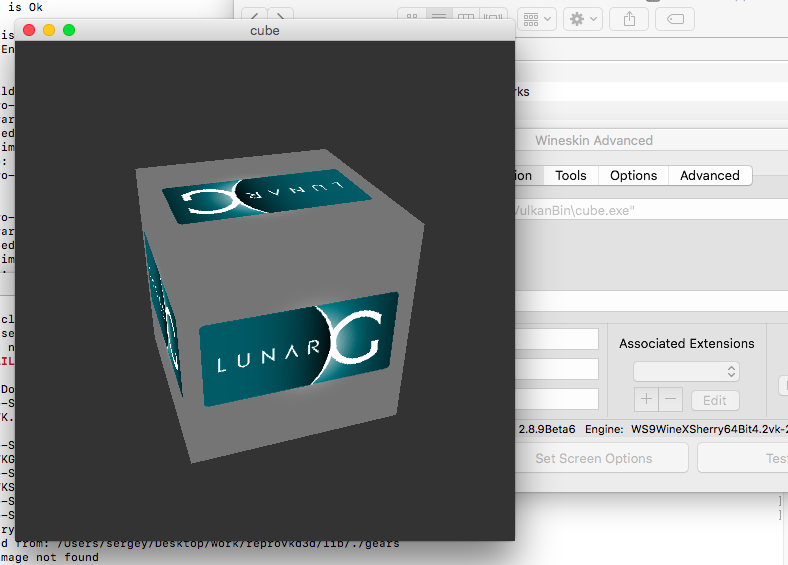Select the partially hidden Configuration tab
This screenshot has width=788, height=565.
pyautogui.click(x=528, y=175)
